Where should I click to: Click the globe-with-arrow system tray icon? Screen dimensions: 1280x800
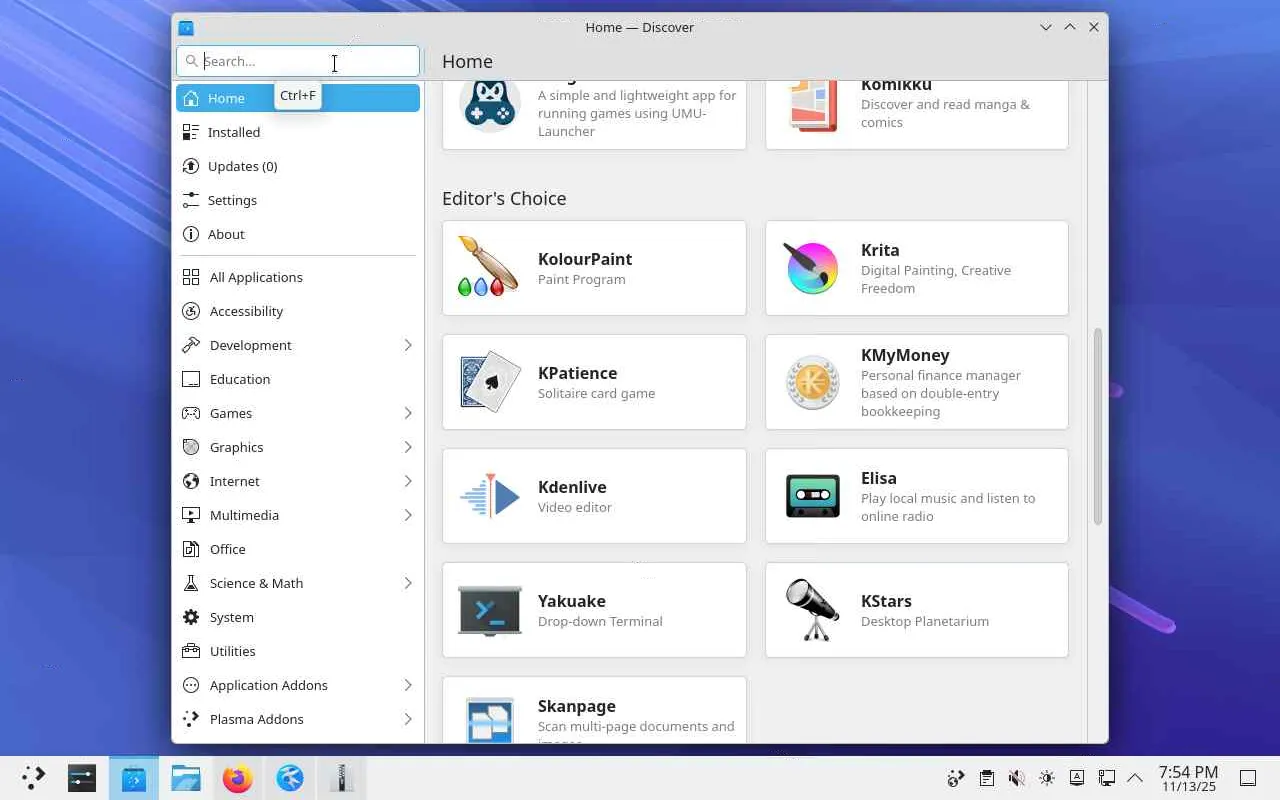coord(957,778)
